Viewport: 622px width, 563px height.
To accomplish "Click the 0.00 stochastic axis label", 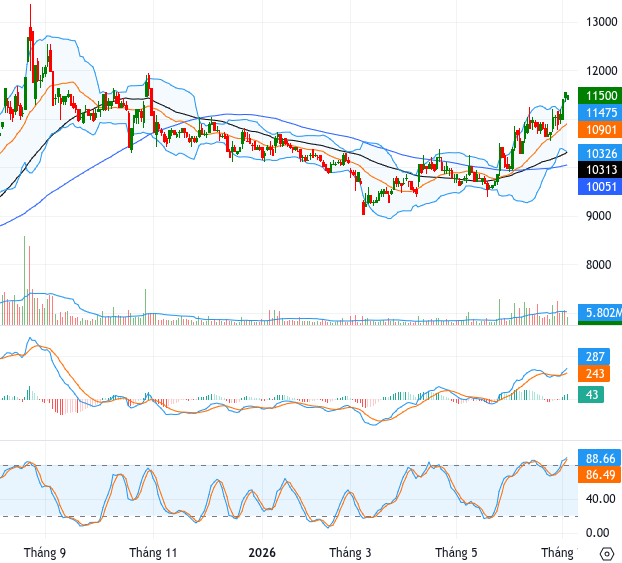I will pos(597,532).
